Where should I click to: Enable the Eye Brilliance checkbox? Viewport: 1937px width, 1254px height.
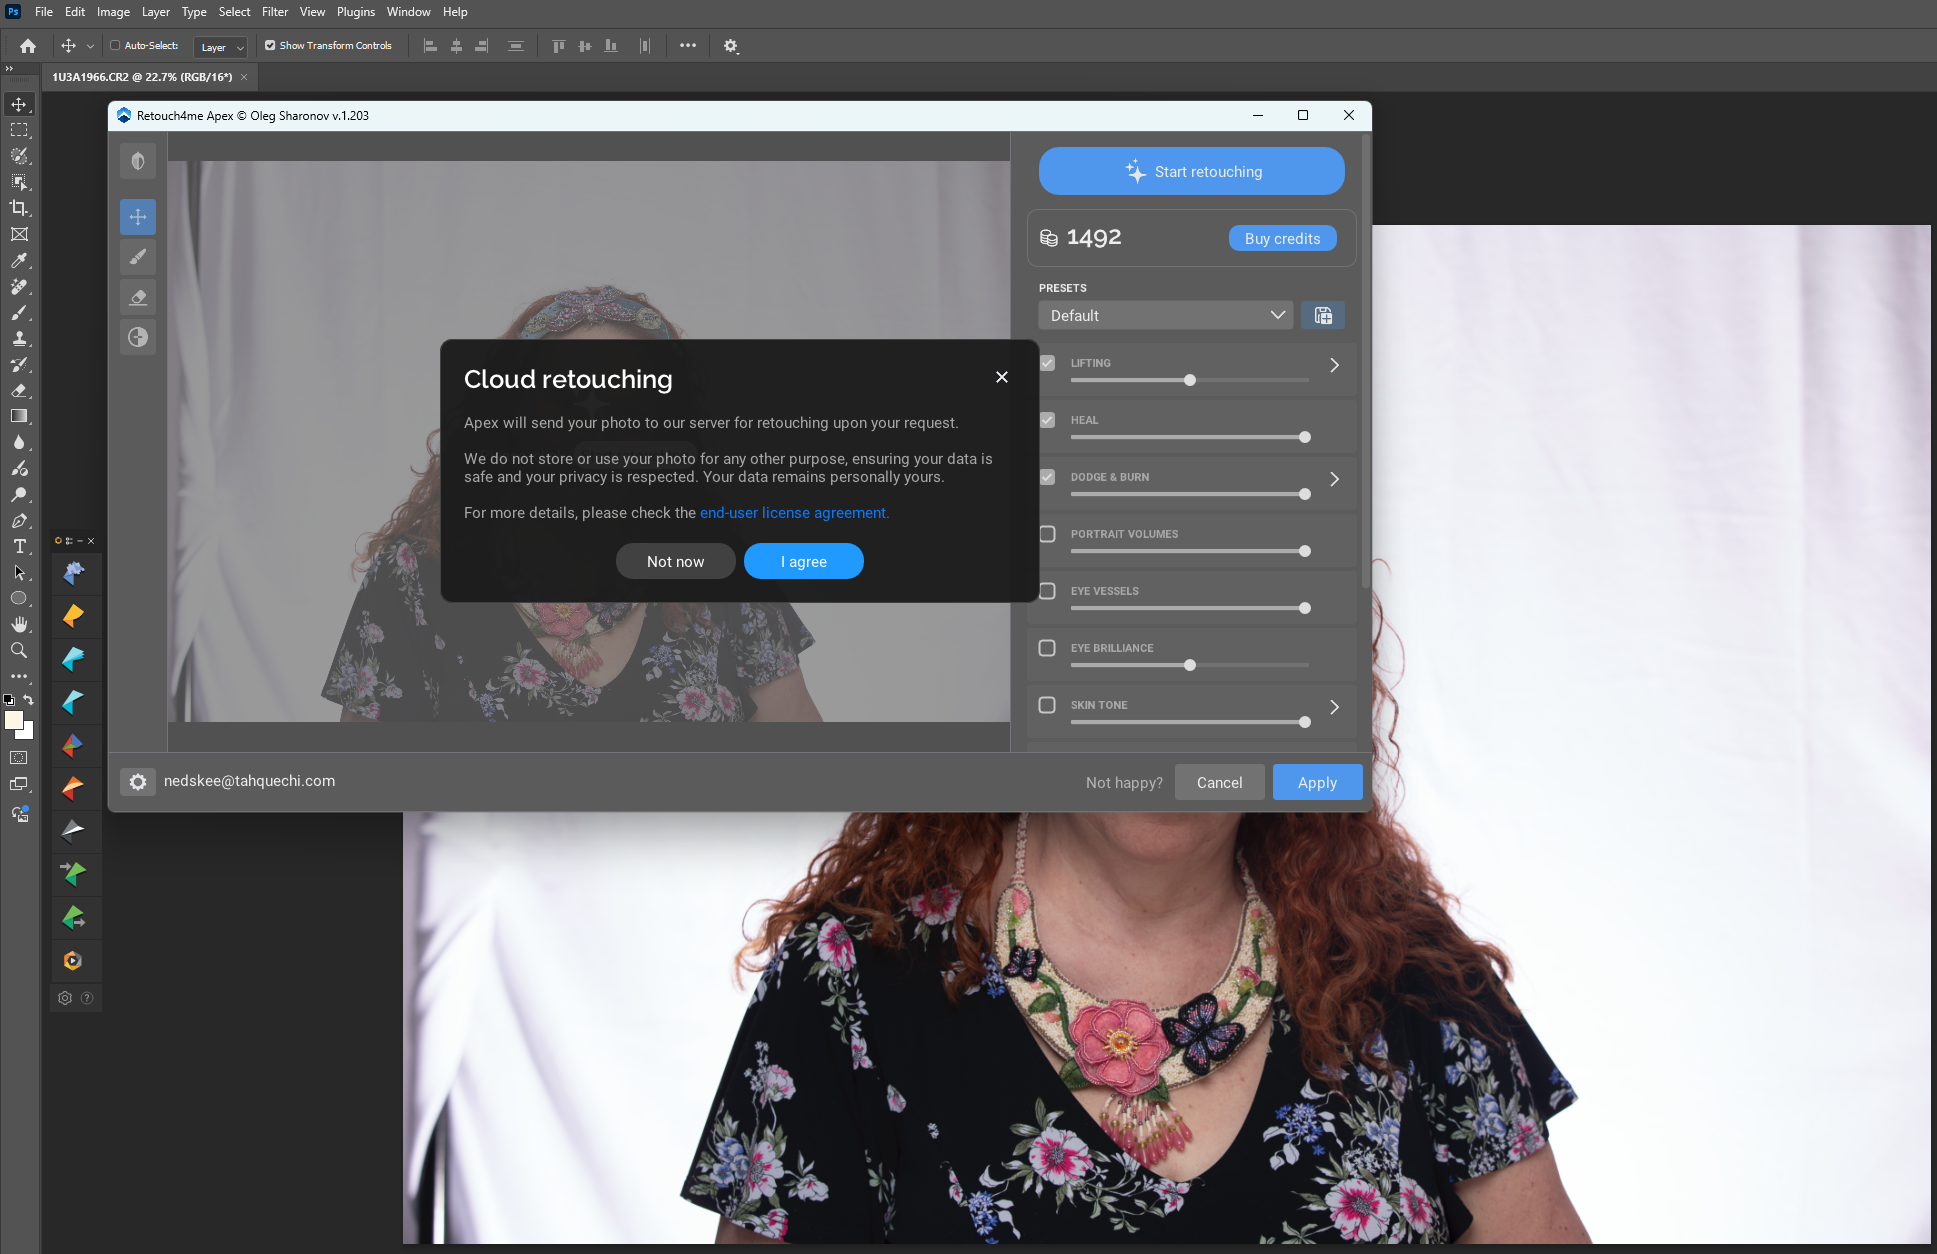(1047, 648)
